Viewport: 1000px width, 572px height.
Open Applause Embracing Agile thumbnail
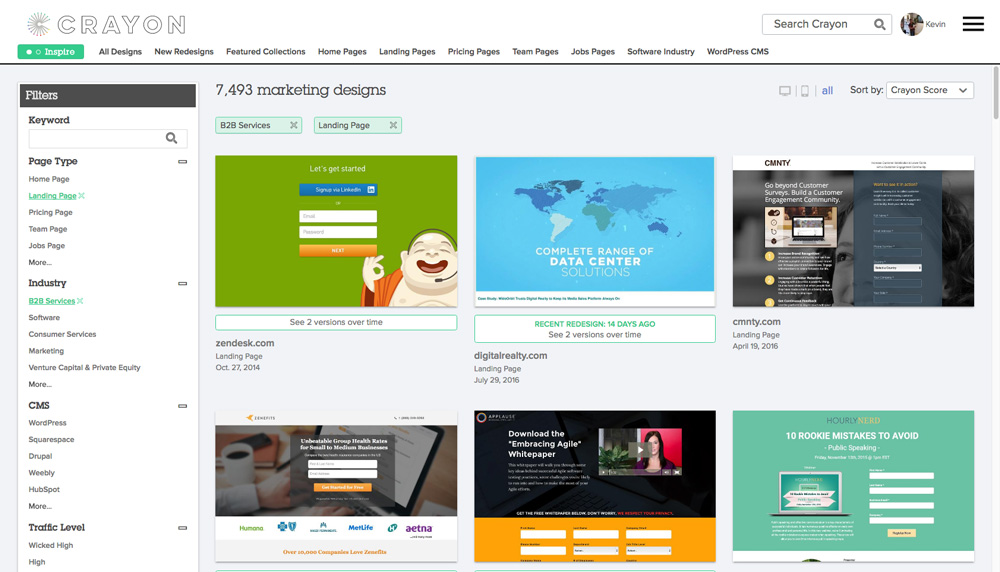click(594, 486)
